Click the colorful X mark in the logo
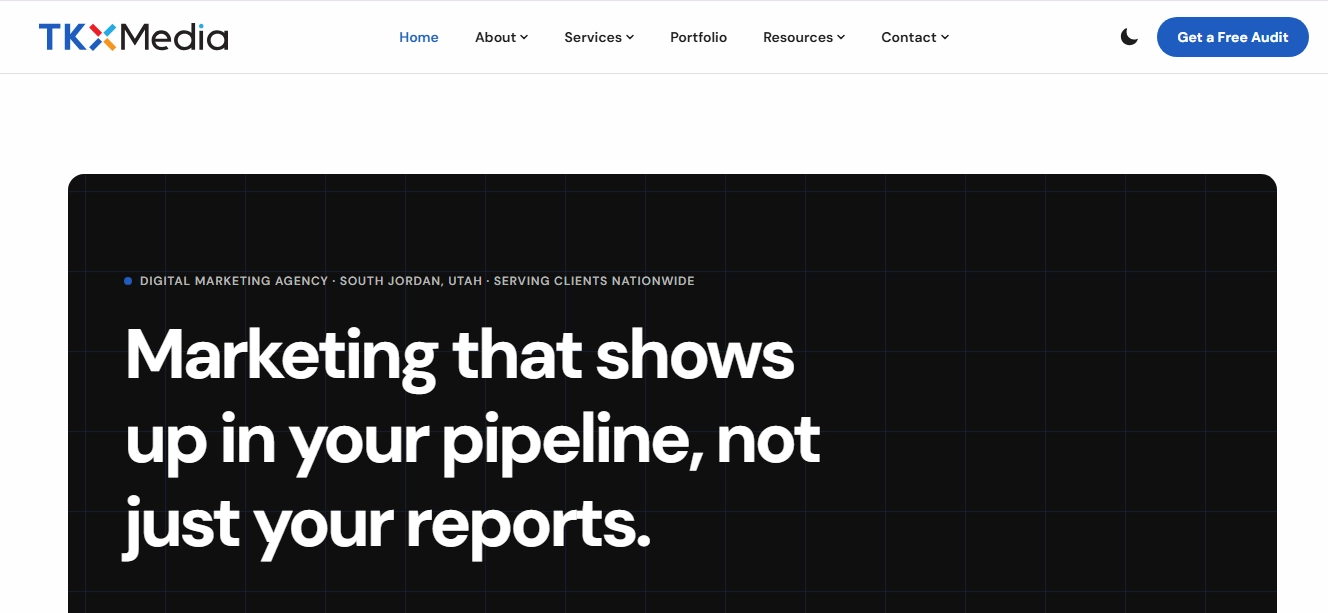1328x613 pixels. [x=103, y=37]
